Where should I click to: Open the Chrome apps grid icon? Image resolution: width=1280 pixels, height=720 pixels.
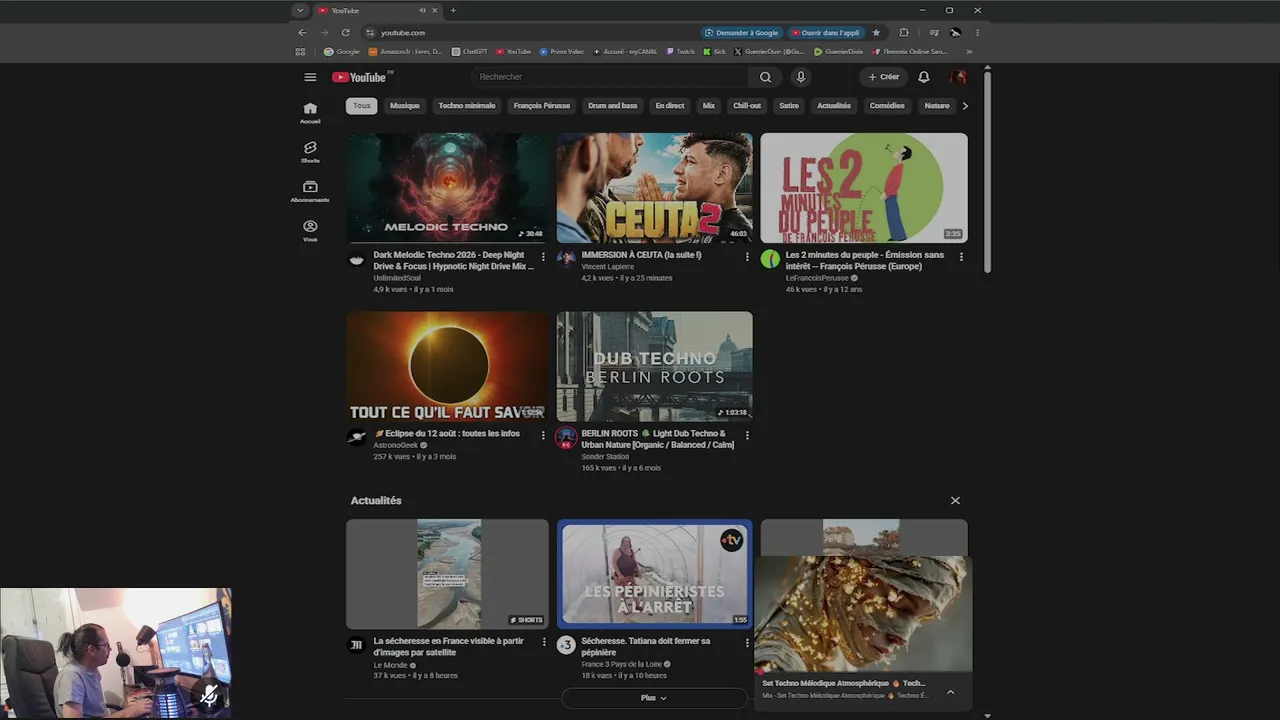[x=300, y=51]
